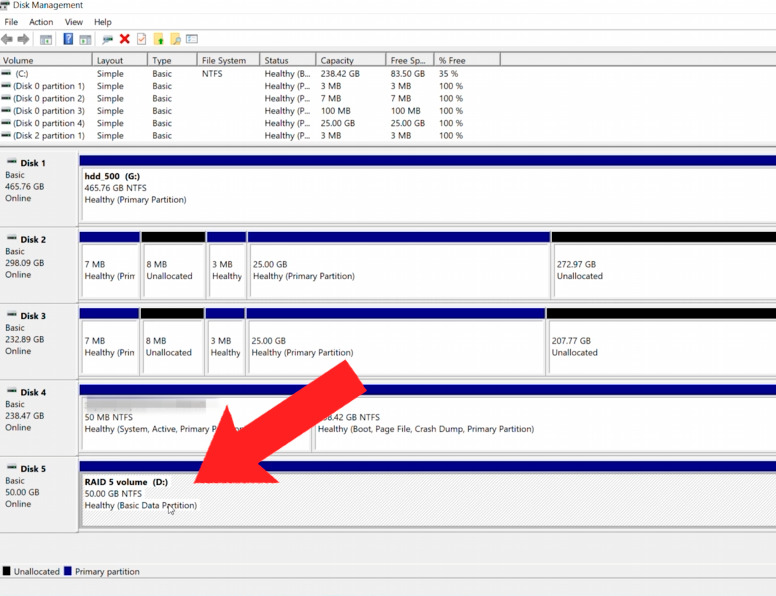Viewport: 776px width, 596px height.
Task: Open the Help menu
Action: point(103,22)
